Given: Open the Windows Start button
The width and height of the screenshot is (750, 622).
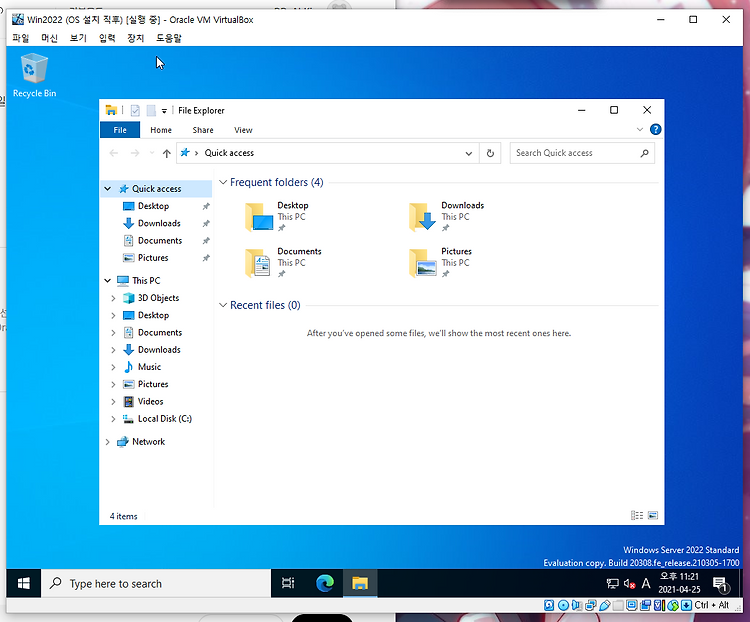Looking at the screenshot, I should pyautogui.click(x=23, y=583).
